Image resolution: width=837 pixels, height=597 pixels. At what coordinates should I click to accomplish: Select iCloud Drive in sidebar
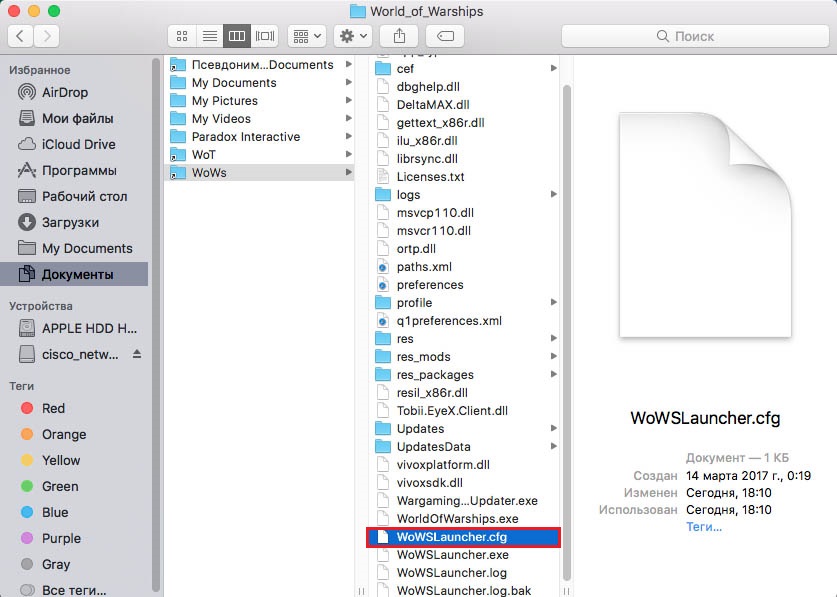(x=78, y=144)
